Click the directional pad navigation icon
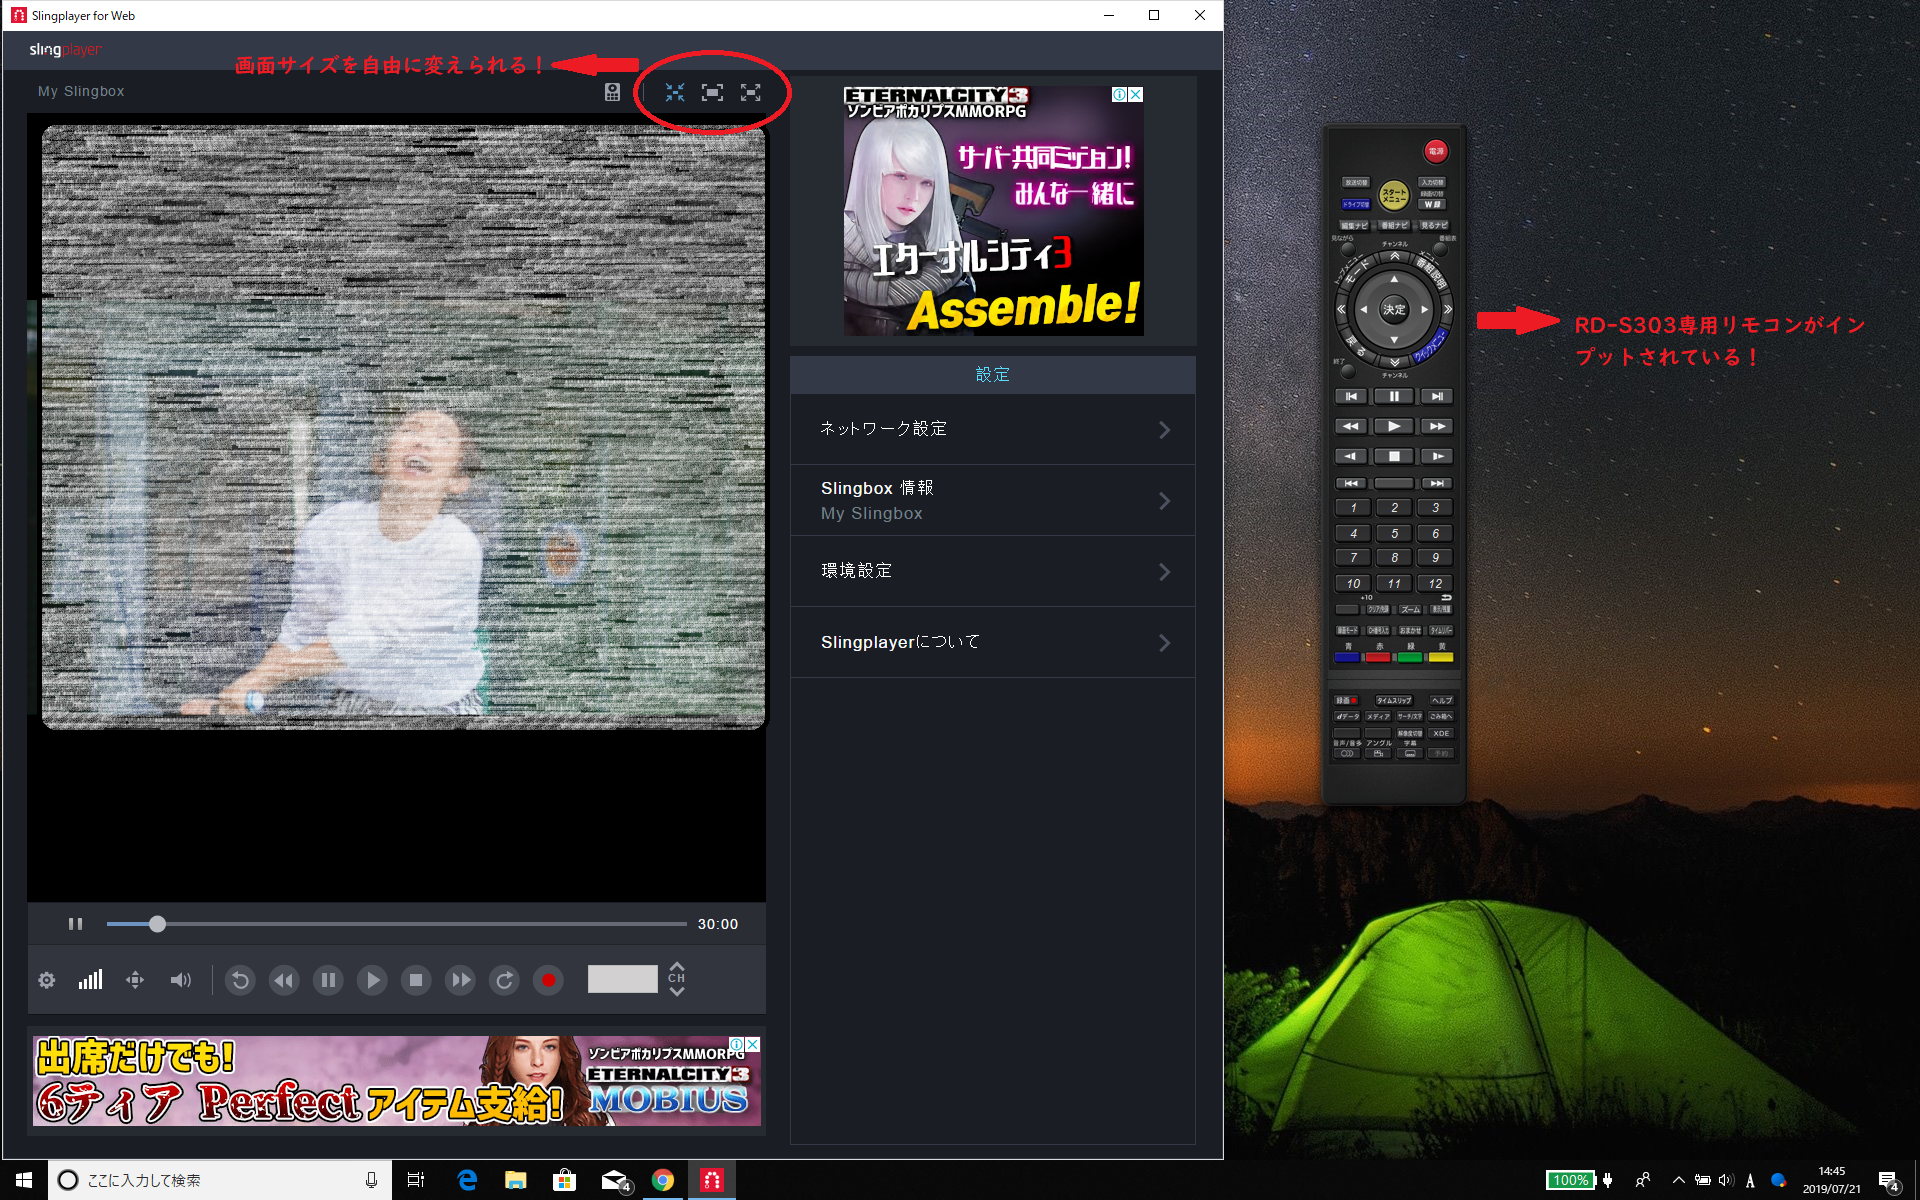Viewport: 1920px width, 1200px height. pyautogui.click(x=135, y=980)
